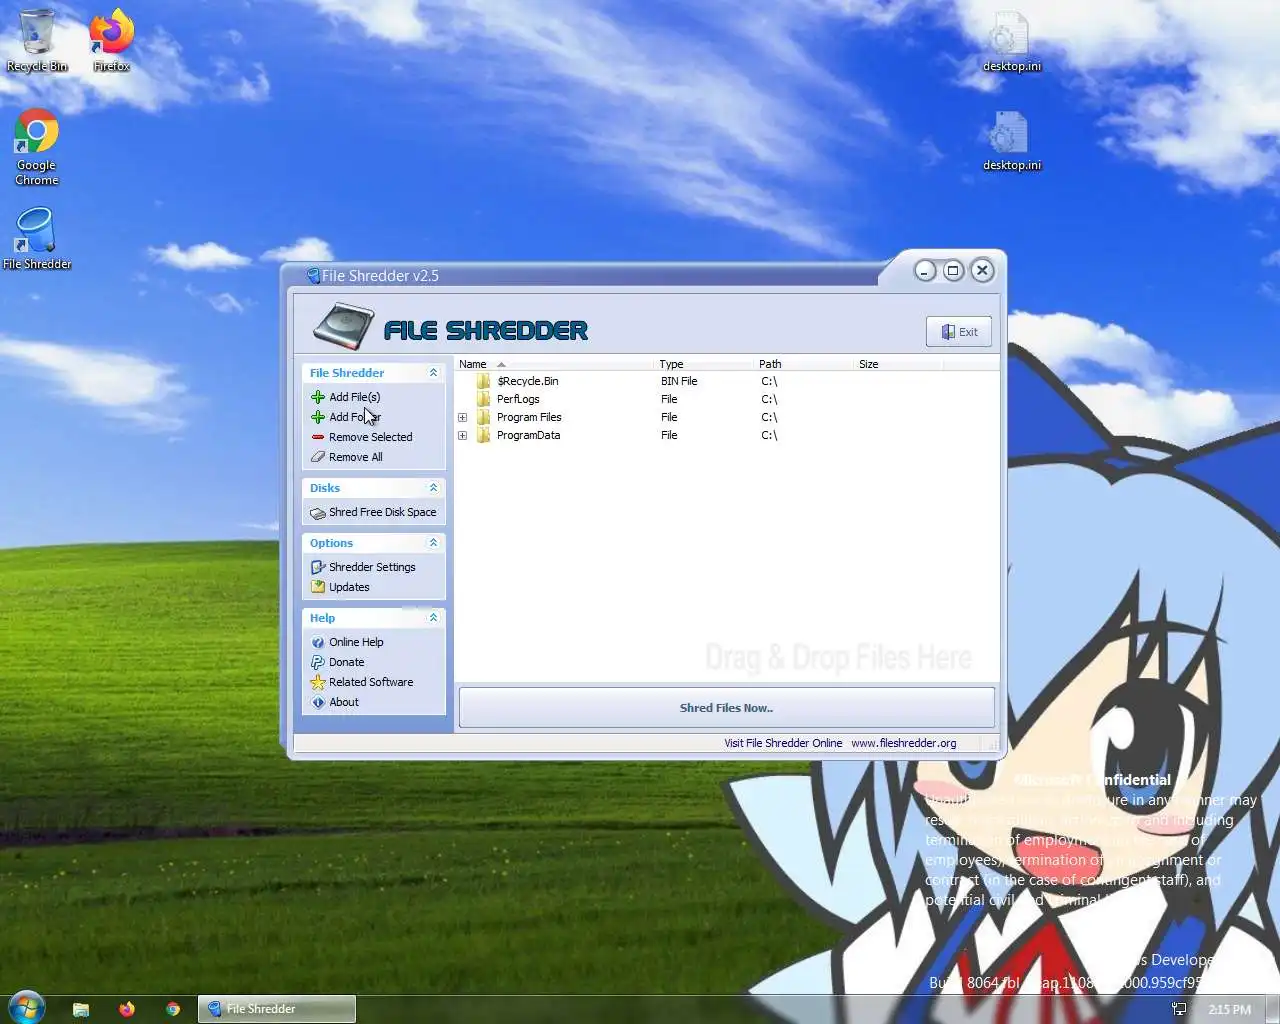
Task: Click the About info icon
Action: pos(318,702)
